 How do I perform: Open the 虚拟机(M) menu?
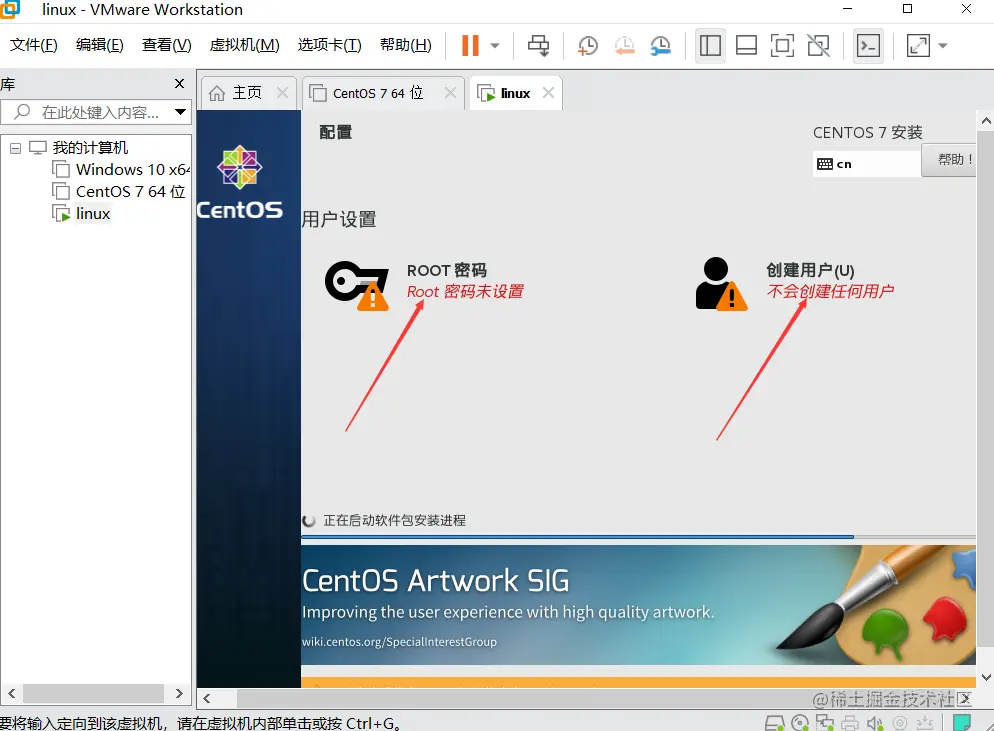[x=244, y=45]
